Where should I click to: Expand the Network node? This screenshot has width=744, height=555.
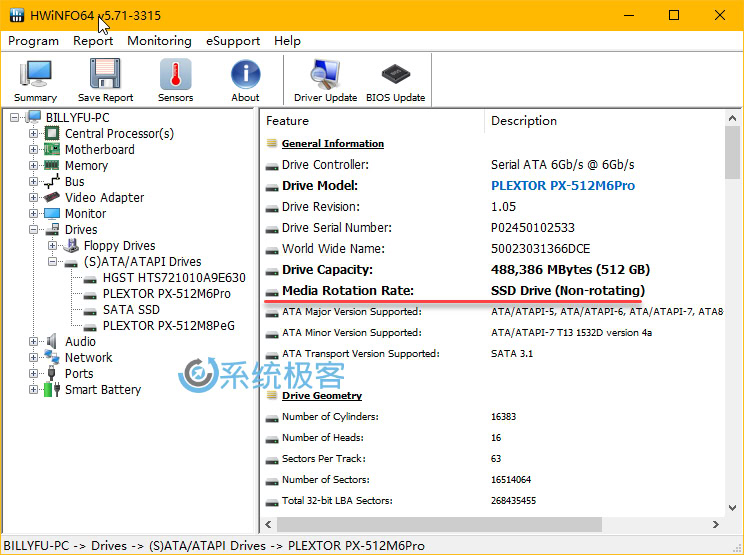click(x=33, y=357)
